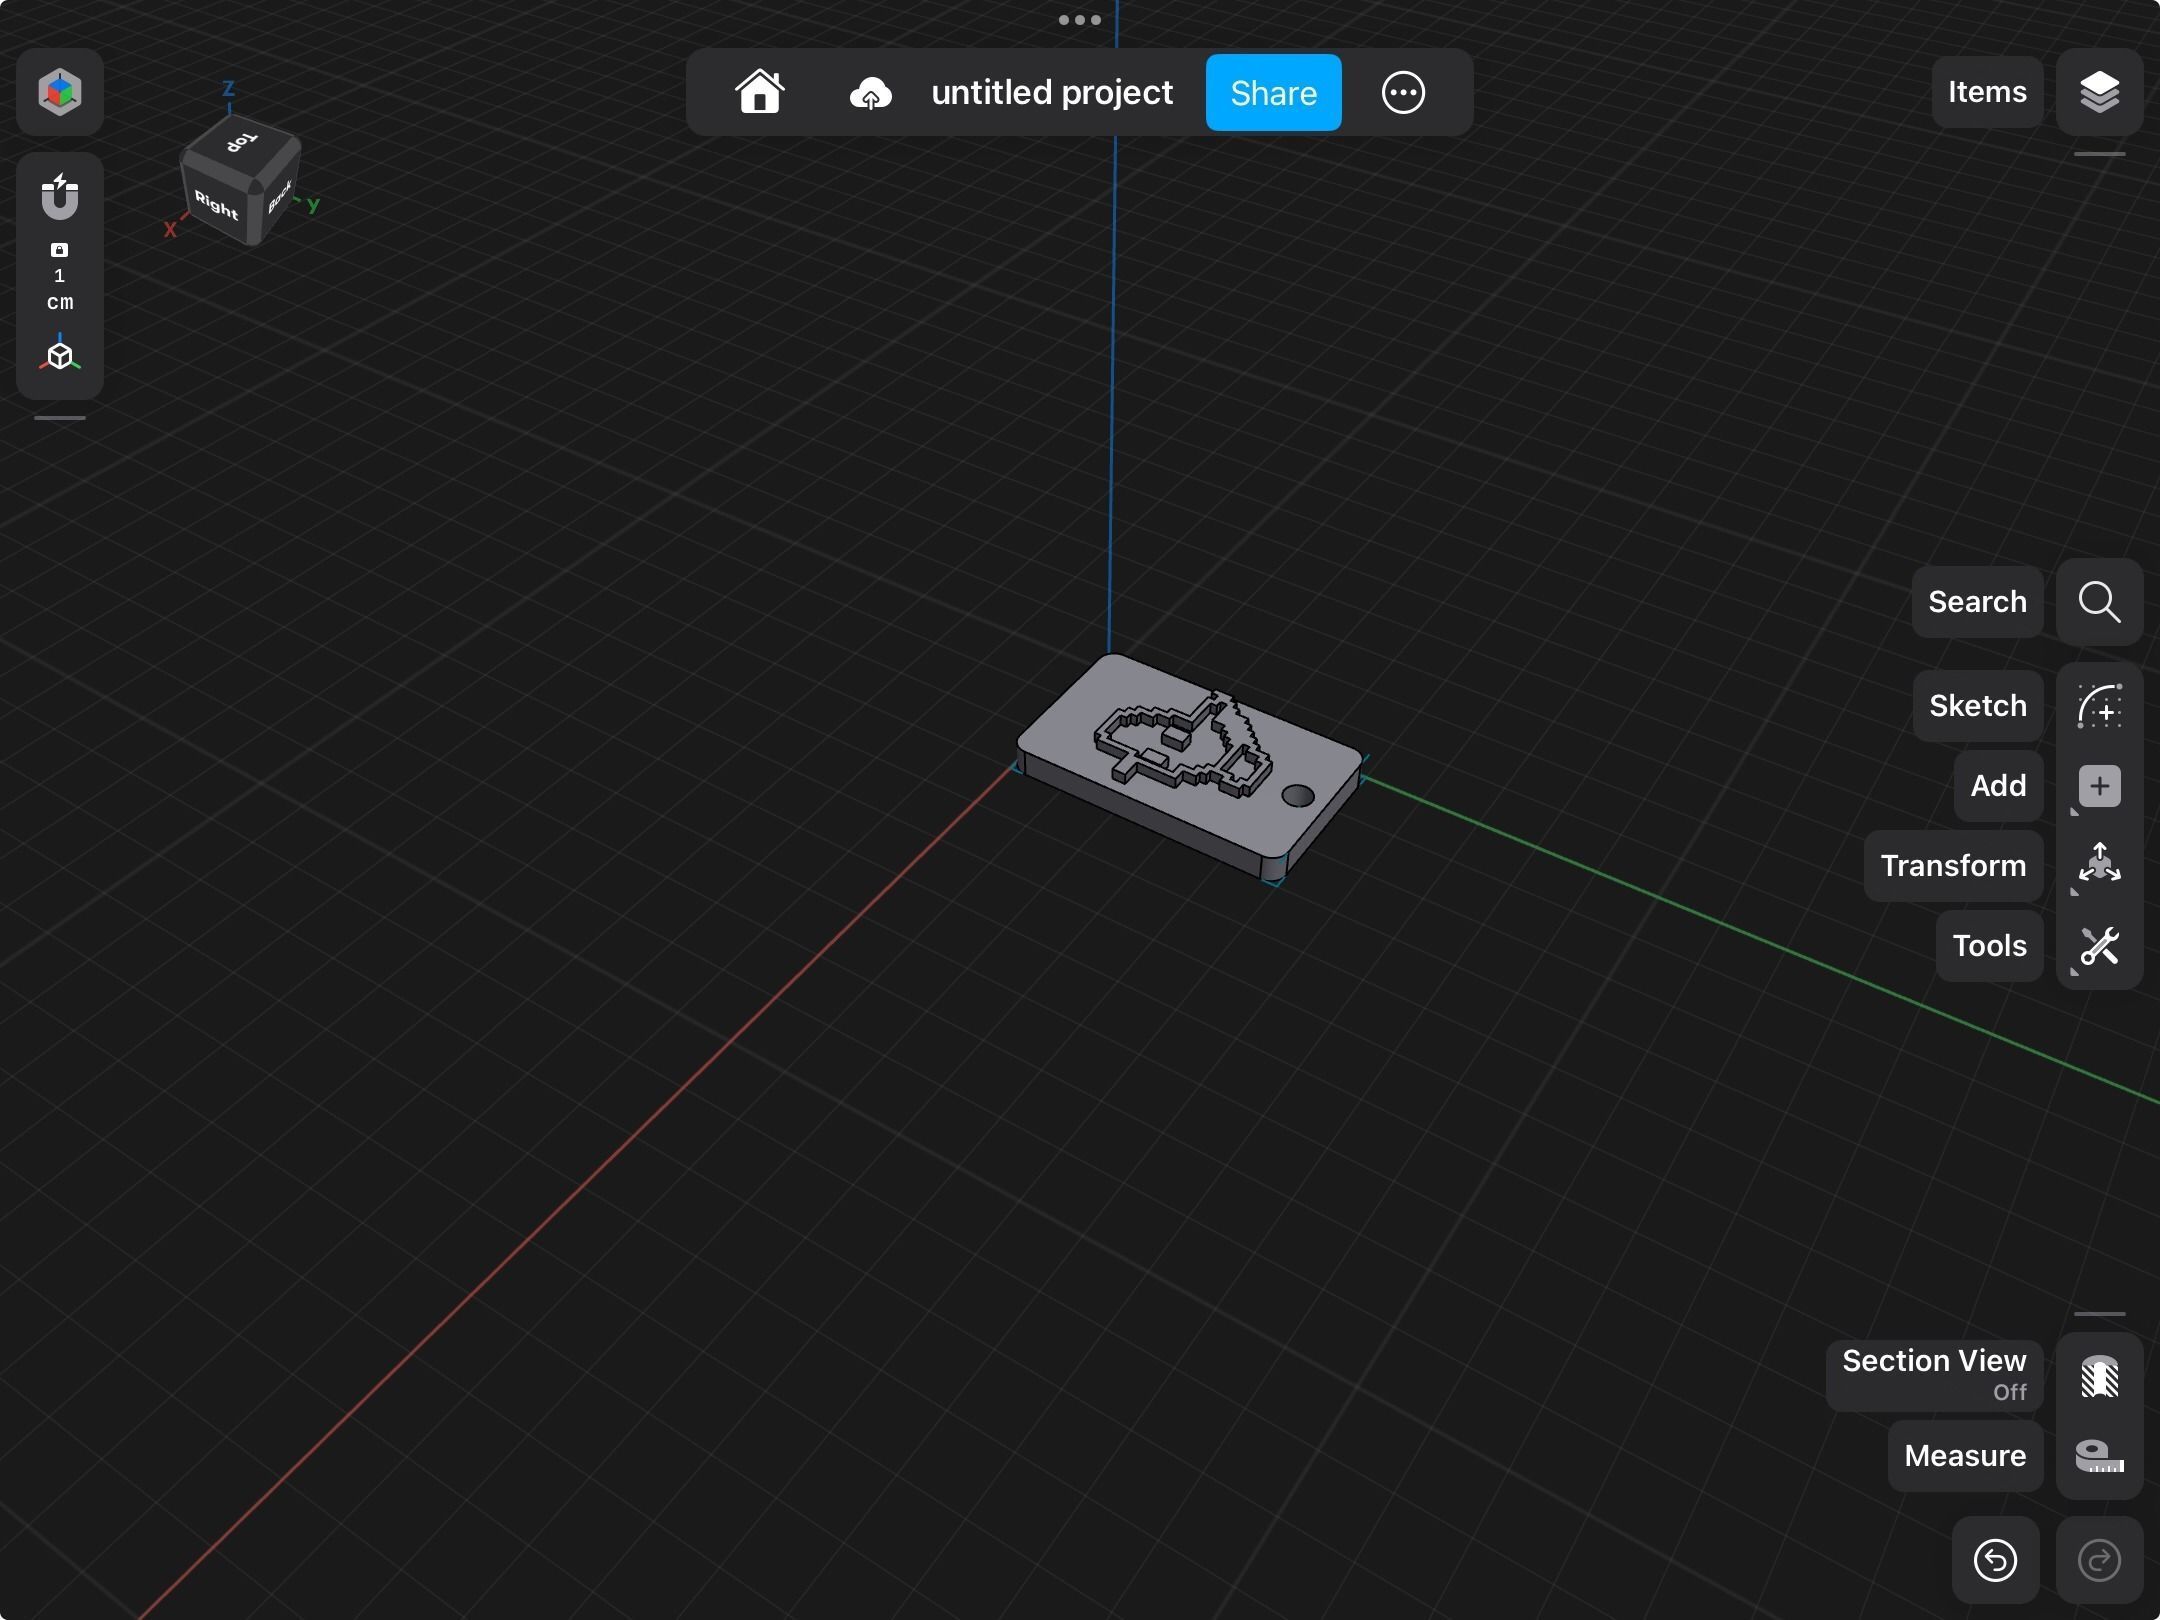Viewport: 2160px width, 1620px height.
Task: Open the Items layers stack icon
Action: click(x=2099, y=92)
